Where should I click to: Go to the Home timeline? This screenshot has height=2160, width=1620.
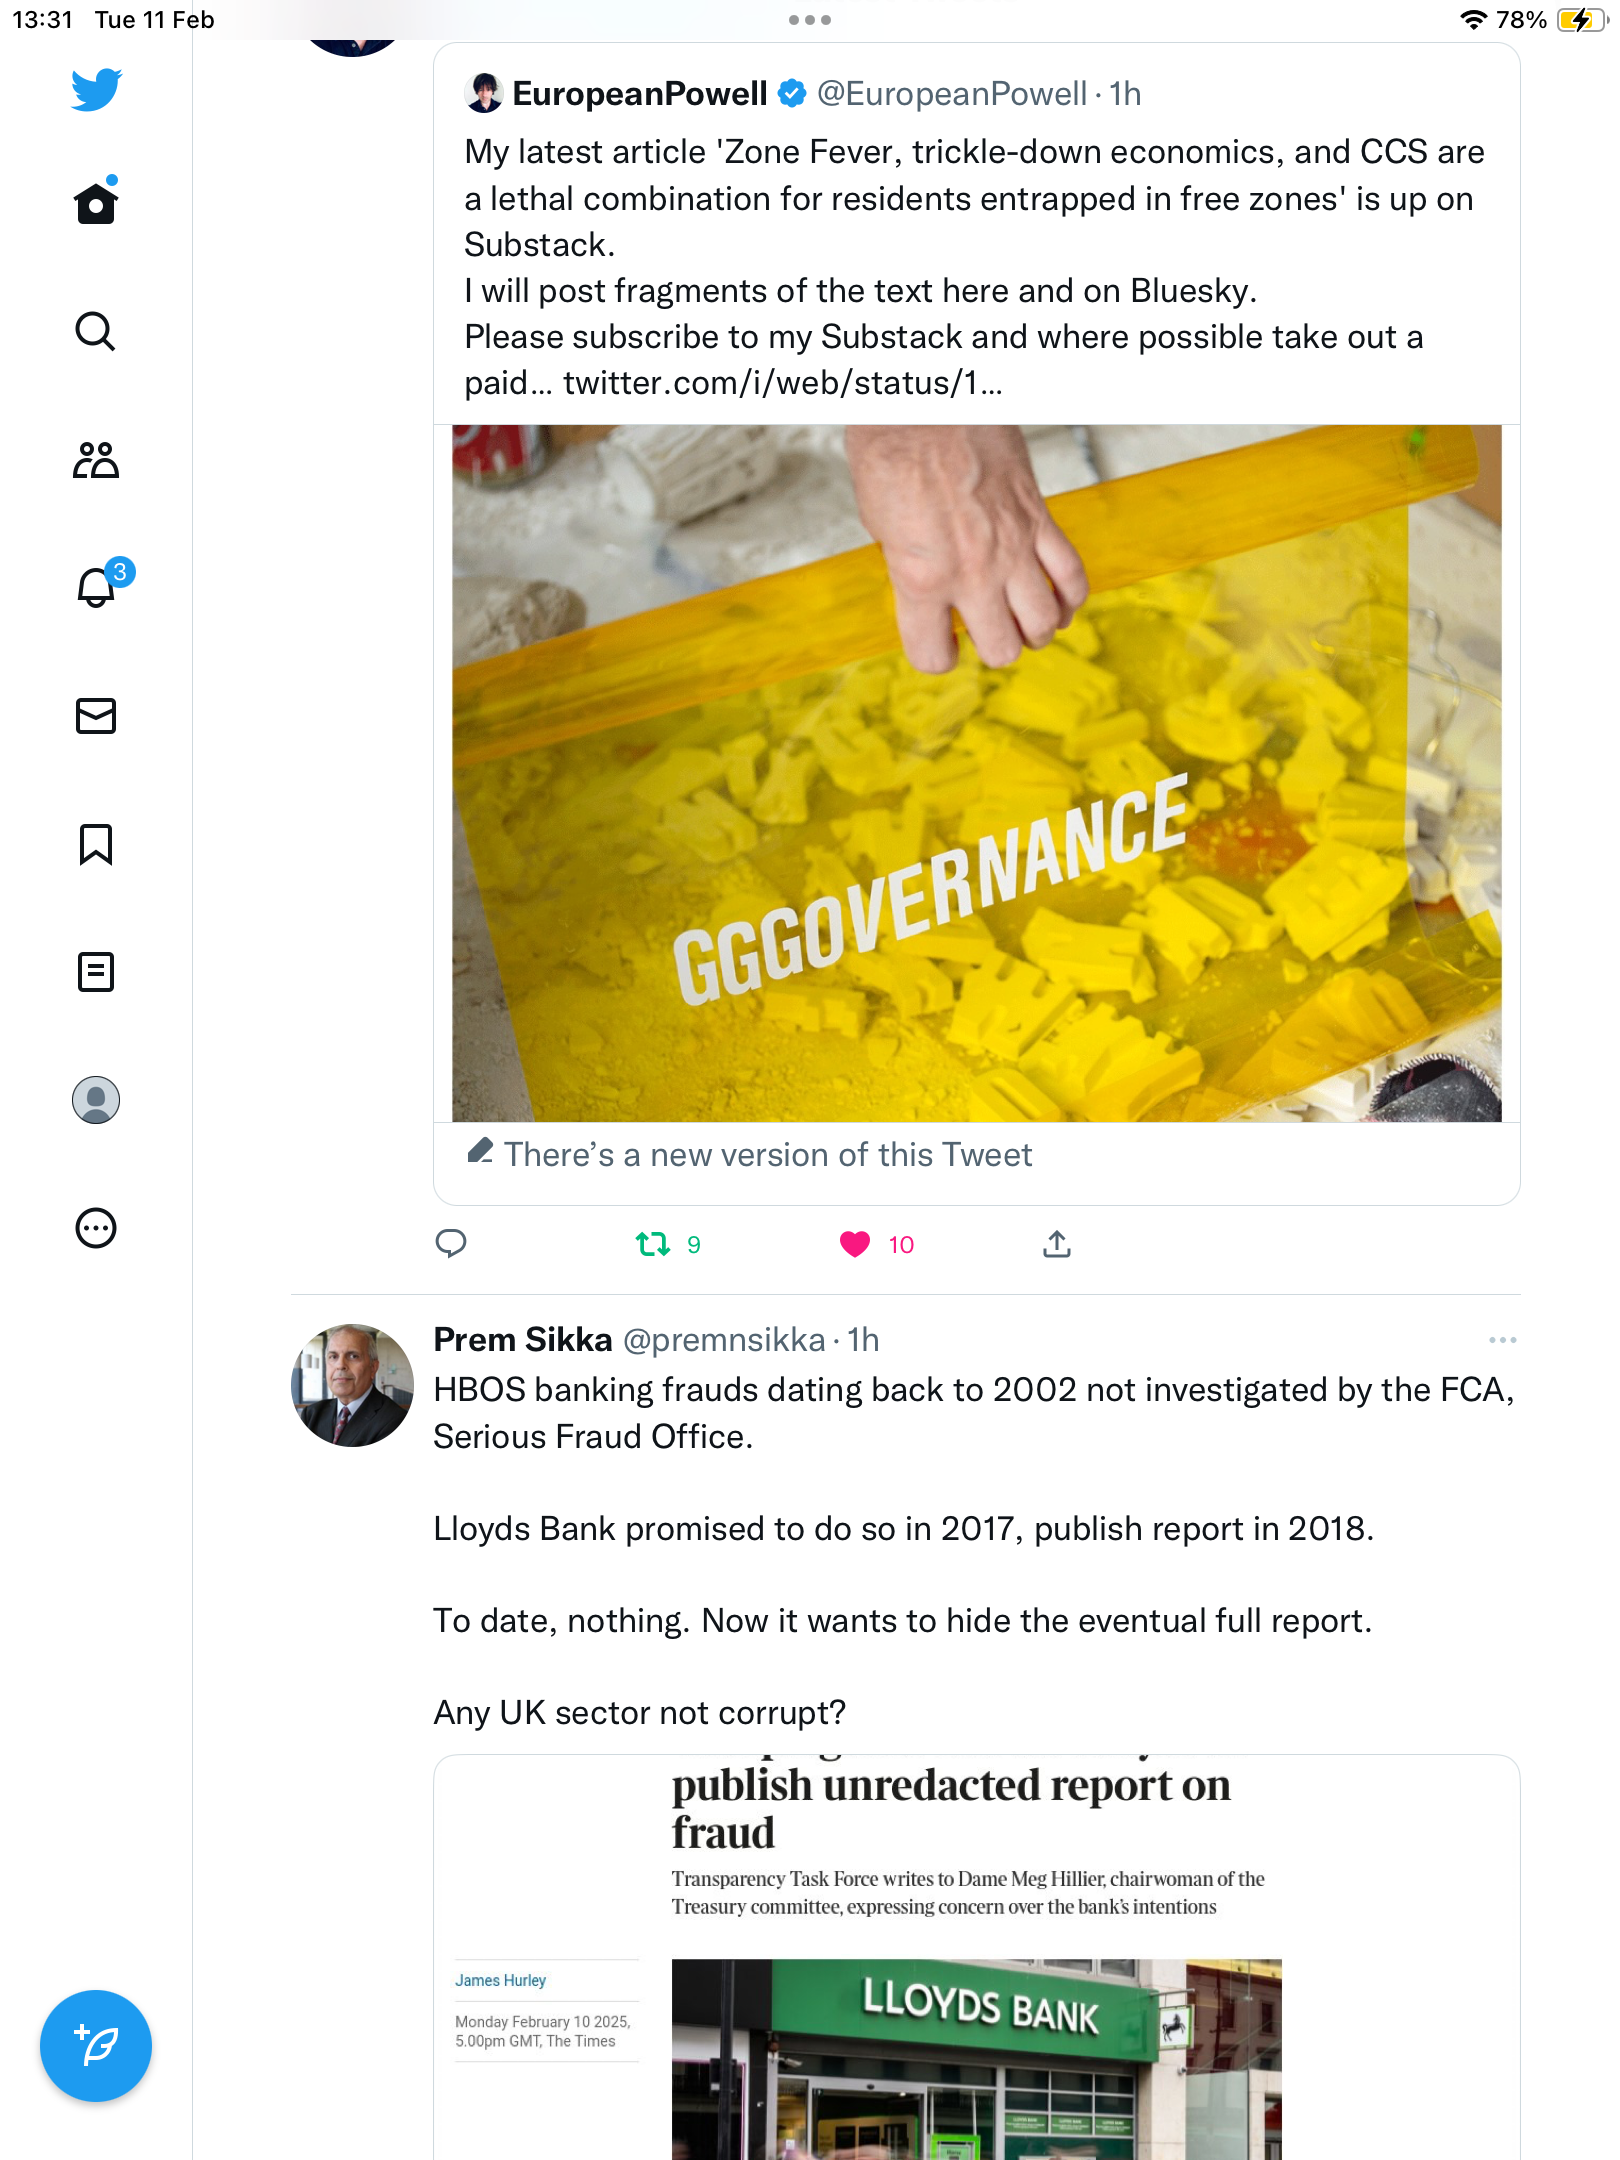click(x=96, y=203)
